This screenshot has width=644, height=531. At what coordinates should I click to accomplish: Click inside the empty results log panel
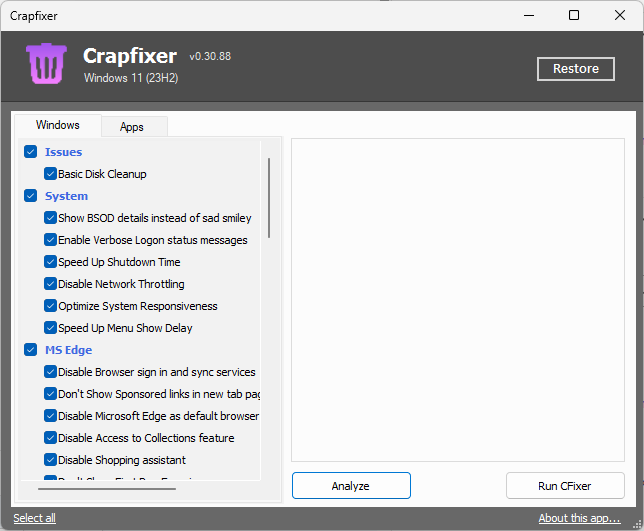[458, 300]
